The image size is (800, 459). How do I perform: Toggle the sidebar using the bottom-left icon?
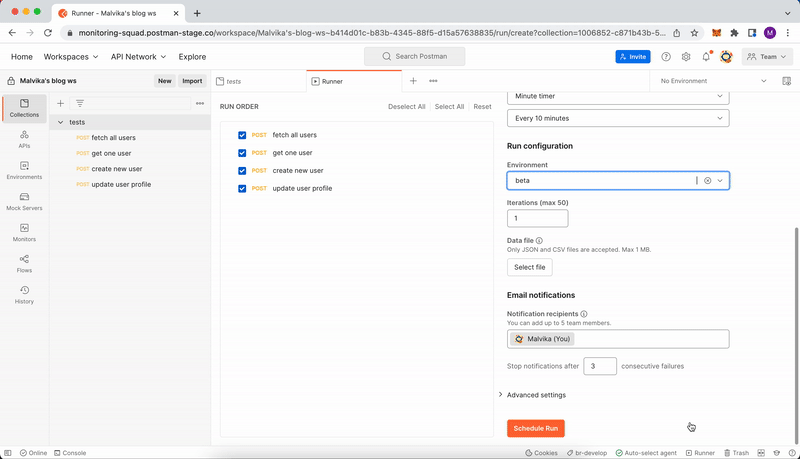point(8,453)
